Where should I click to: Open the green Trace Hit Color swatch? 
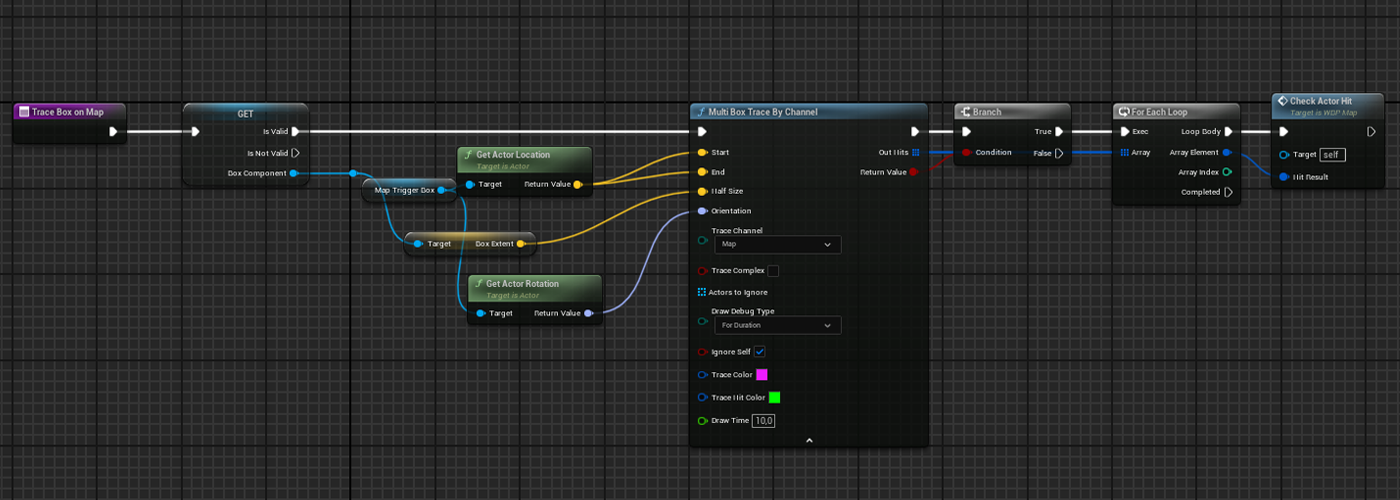pos(774,398)
